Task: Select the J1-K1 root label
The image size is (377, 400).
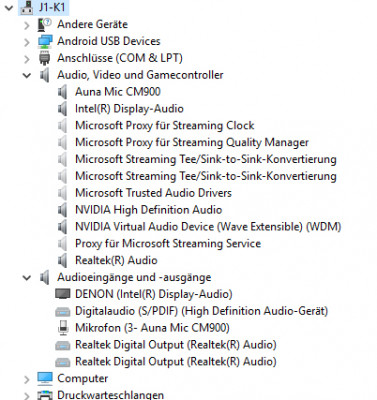Action: (x=52, y=7)
